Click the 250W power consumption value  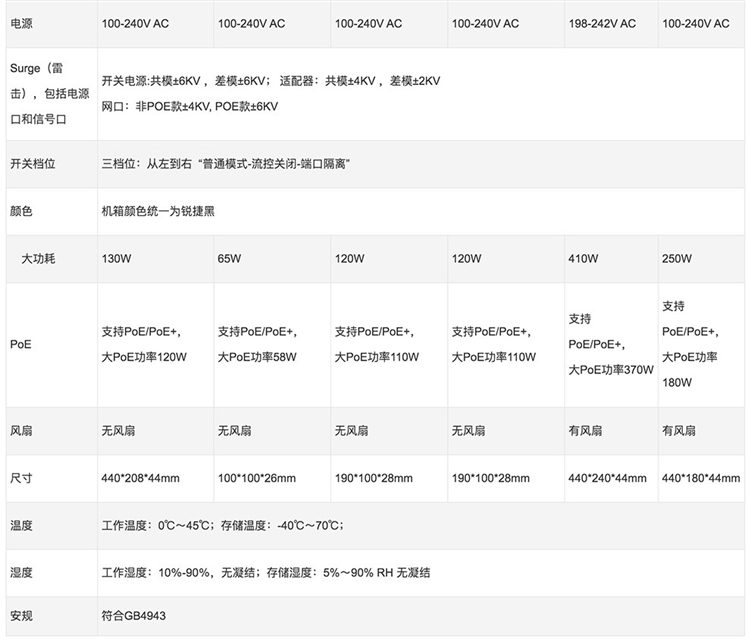(677, 259)
